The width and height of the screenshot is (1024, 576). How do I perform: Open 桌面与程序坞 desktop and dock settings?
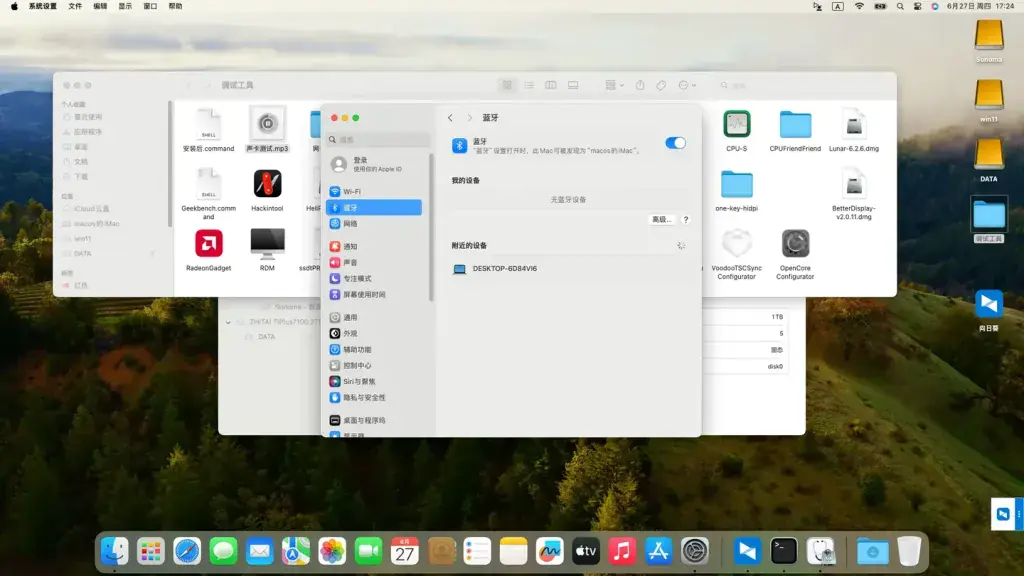click(374, 420)
